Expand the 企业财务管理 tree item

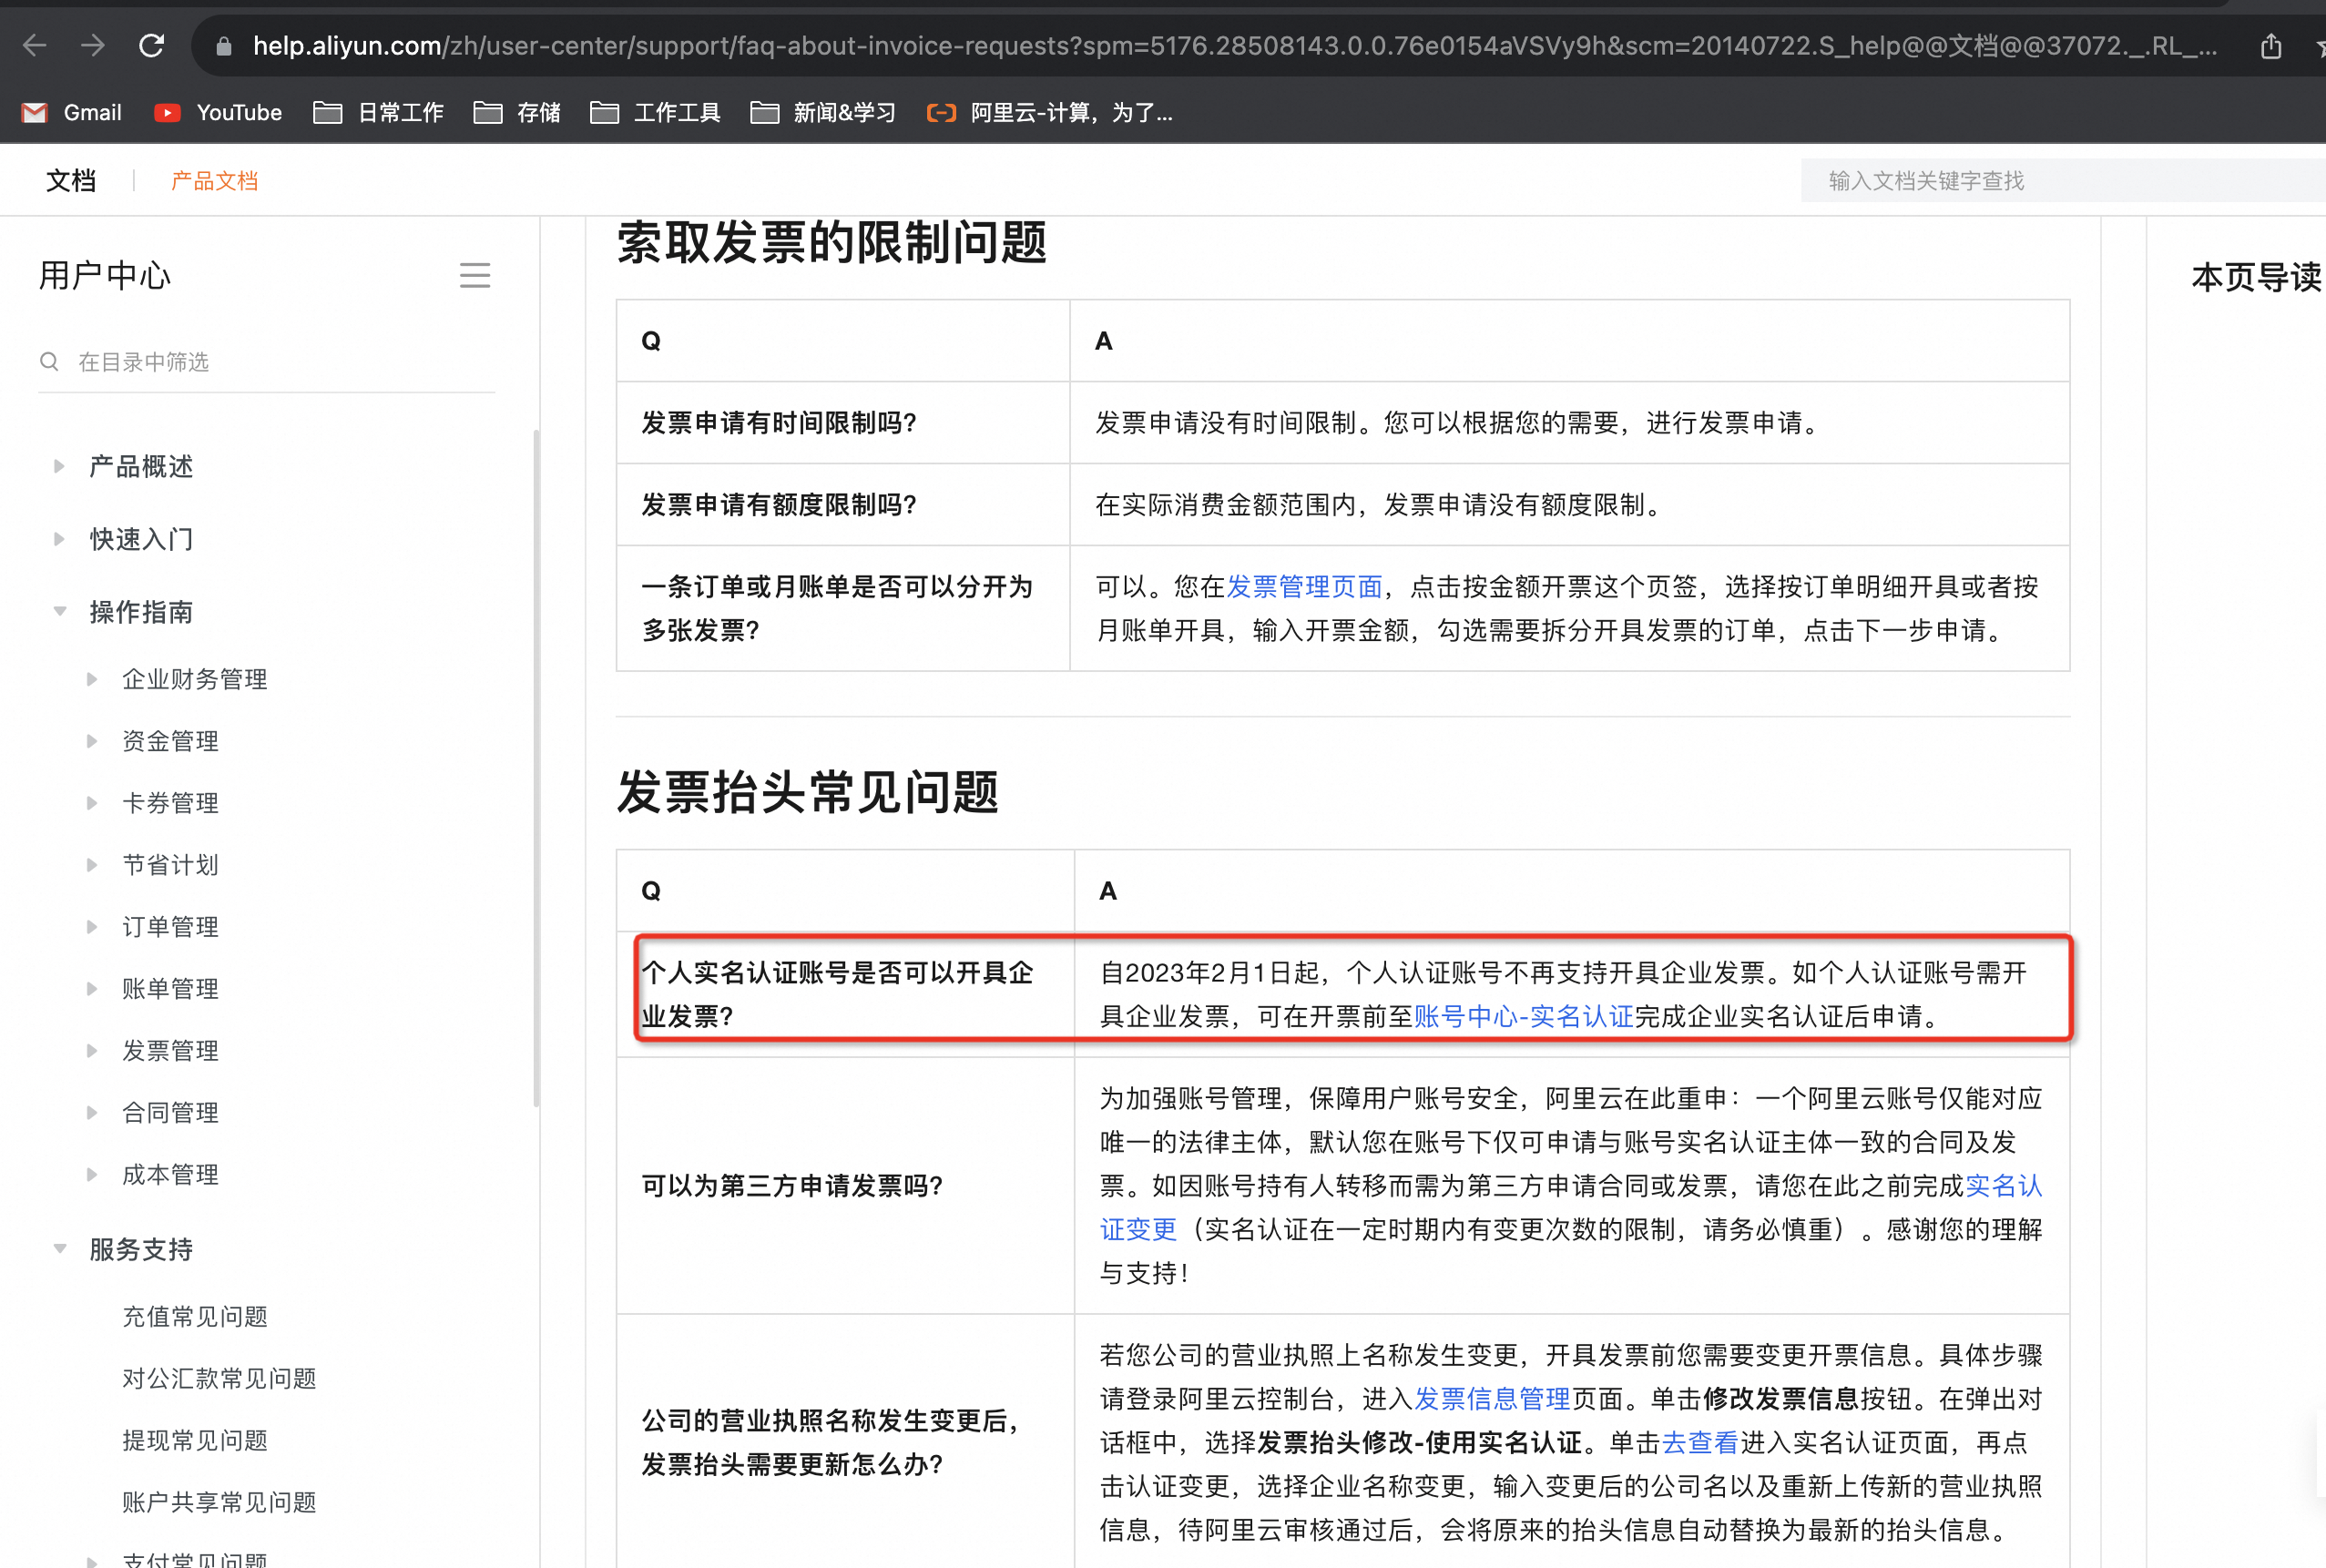92,679
